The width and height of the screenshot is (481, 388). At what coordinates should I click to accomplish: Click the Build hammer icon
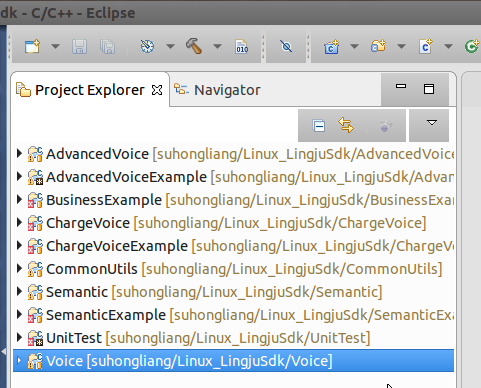click(x=194, y=46)
